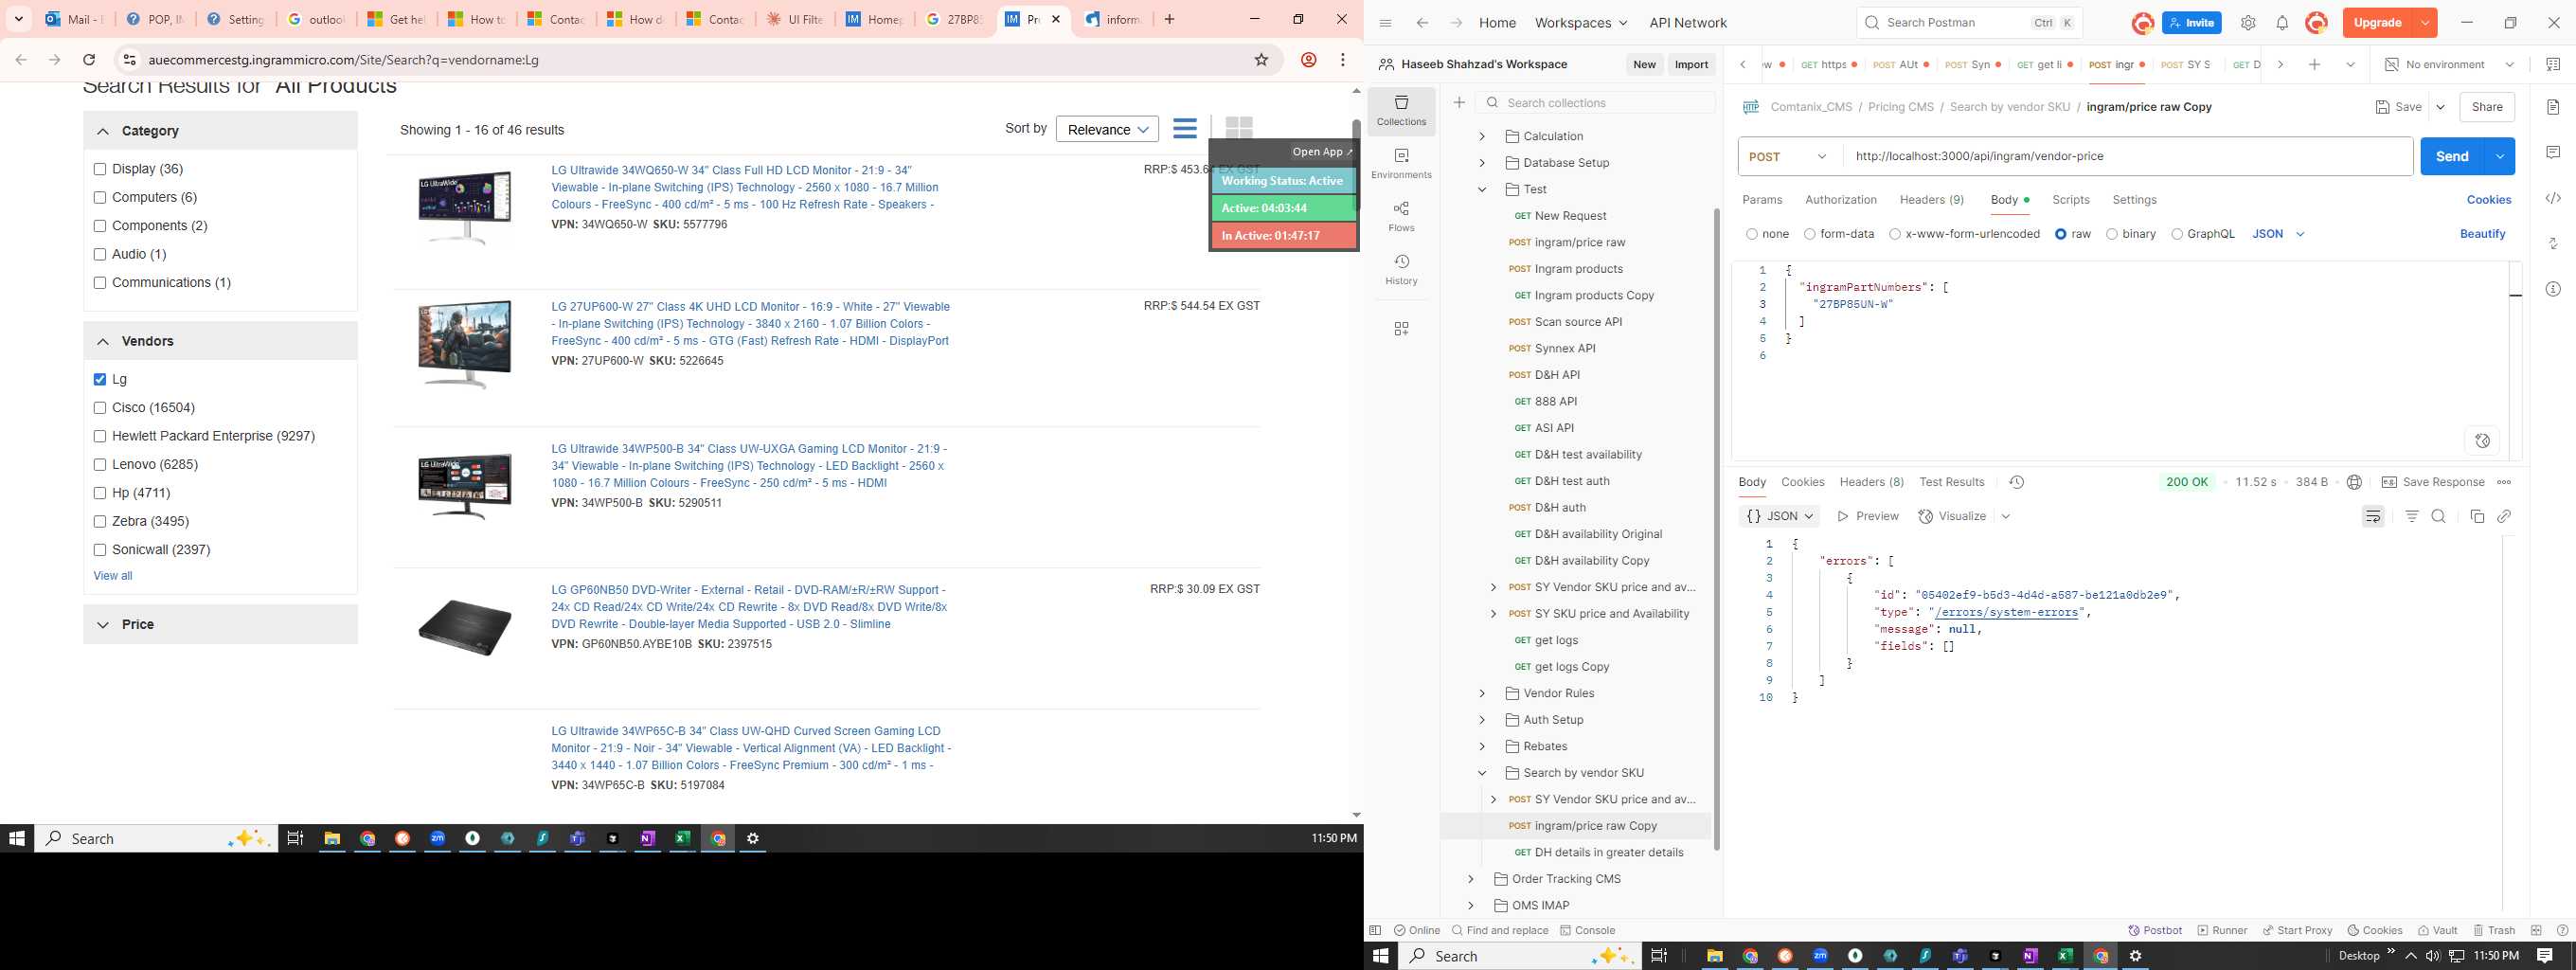Beautify the JSON request body
2576x970 pixels.
tap(2482, 234)
